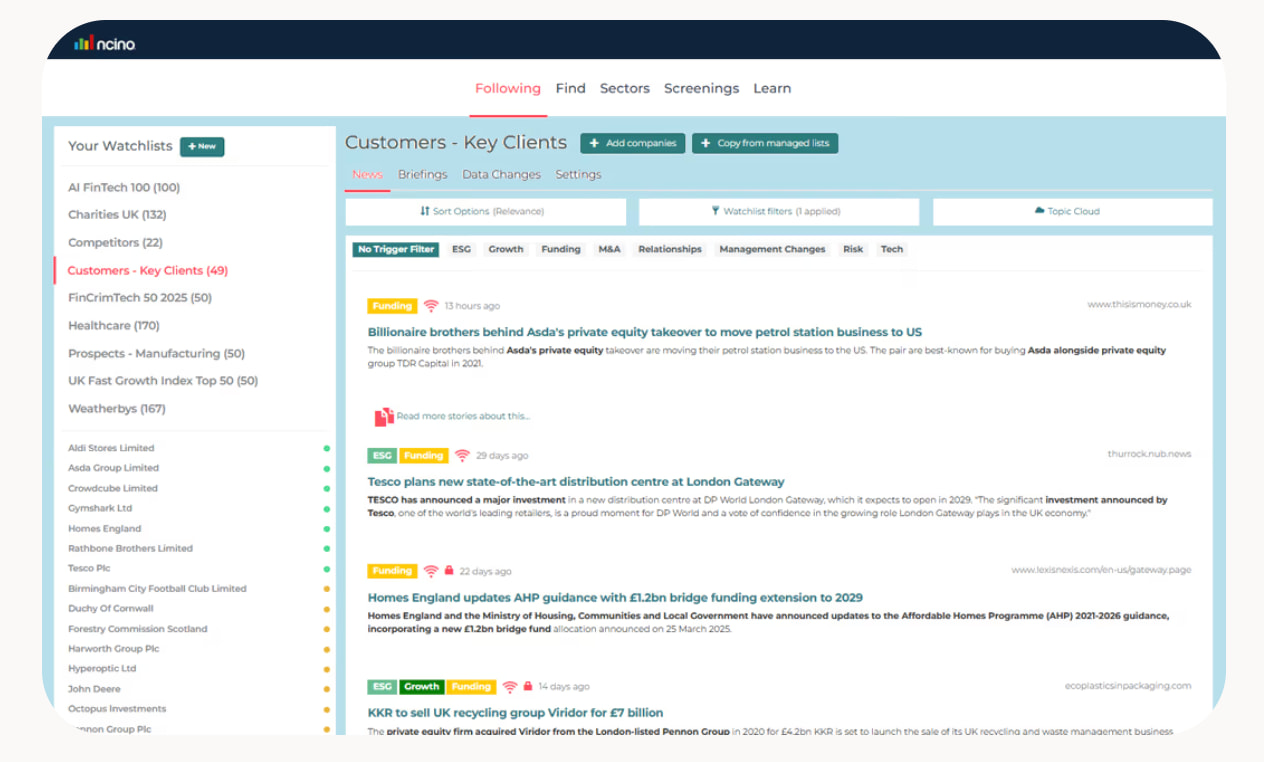The width and height of the screenshot is (1264, 762).
Task: Click Funding tag on Asda article
Action: point(392,306)
